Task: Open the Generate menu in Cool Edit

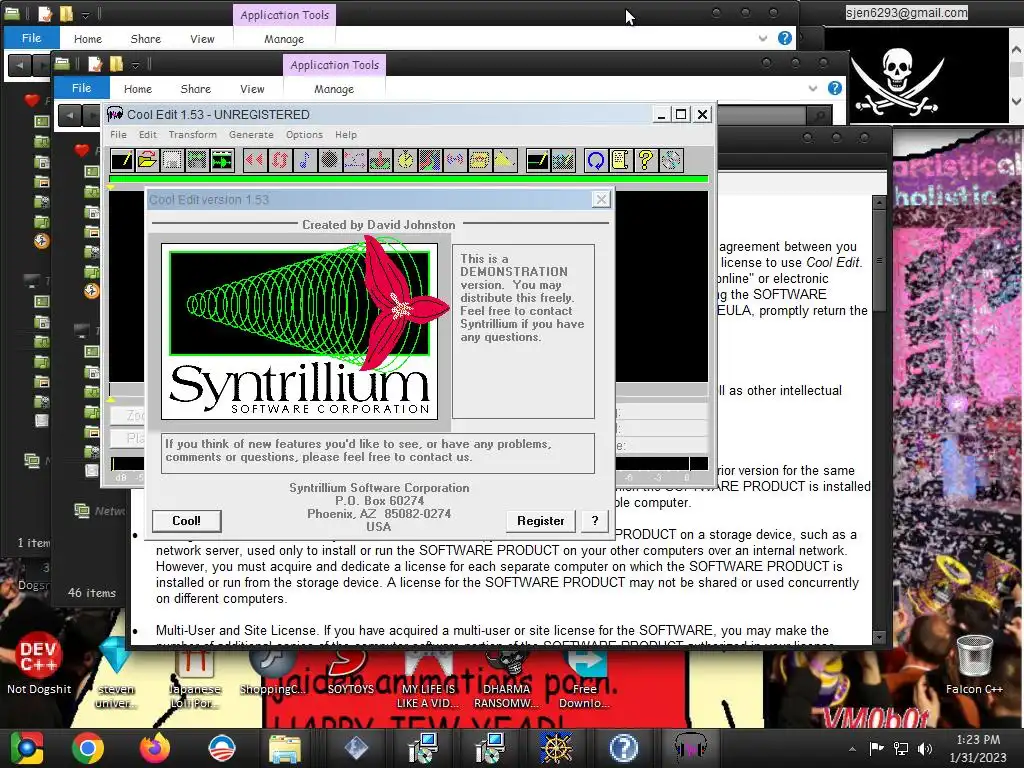Action: 251,135
